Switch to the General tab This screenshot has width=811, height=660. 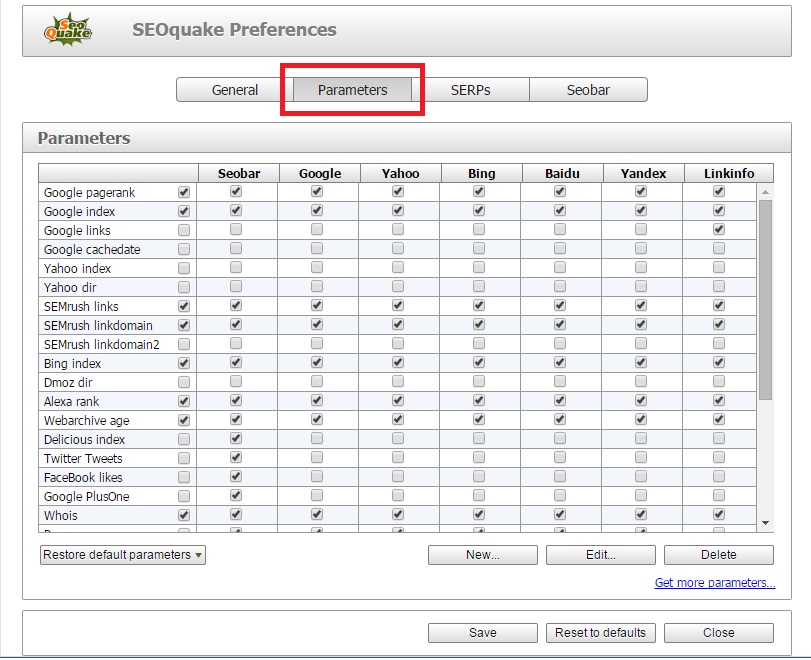pyautogui.click(x=235, y=90)
